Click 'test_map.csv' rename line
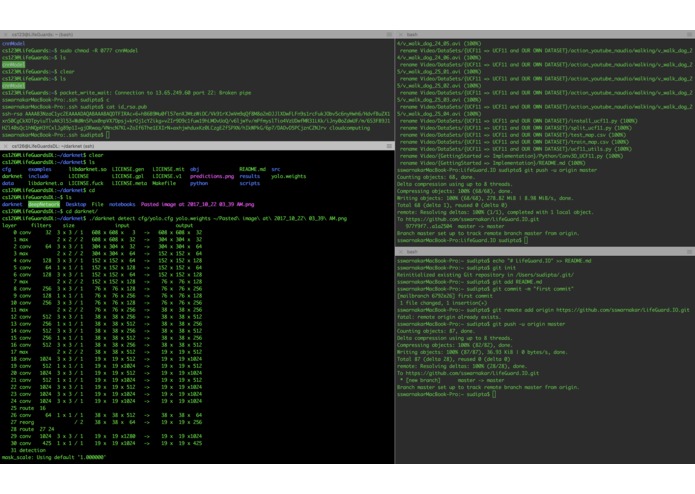Viewport: 695px width, 494px height. click(x=513, y=135)
